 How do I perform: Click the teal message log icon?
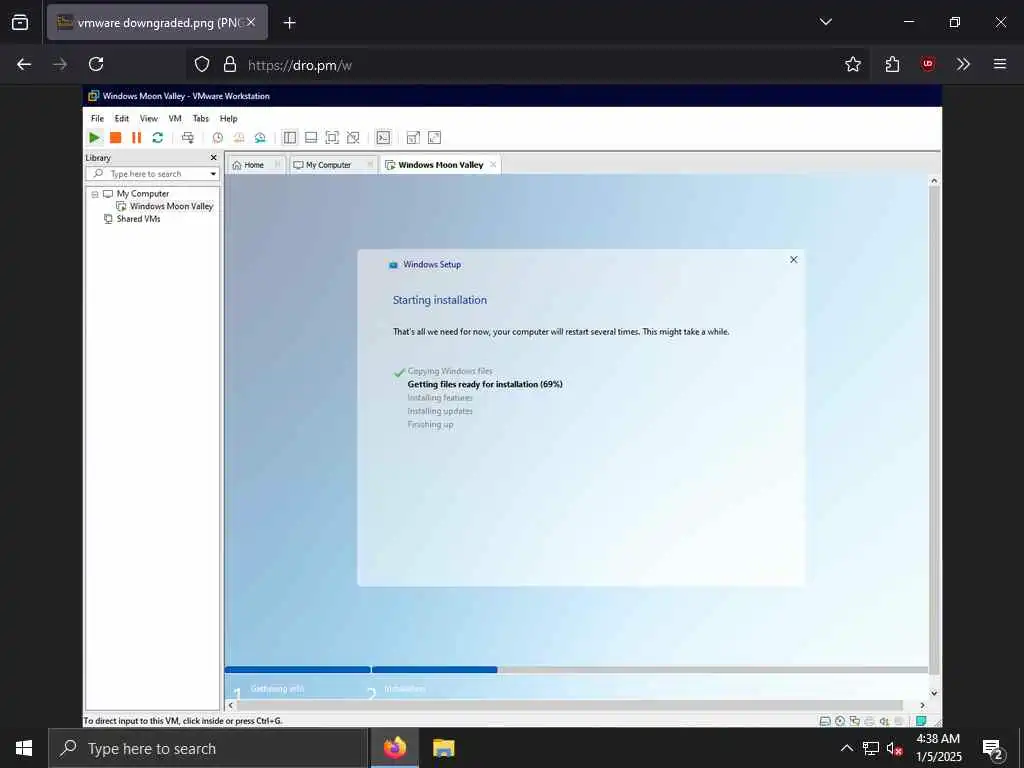pyautogui.click(x=921, y=721)
